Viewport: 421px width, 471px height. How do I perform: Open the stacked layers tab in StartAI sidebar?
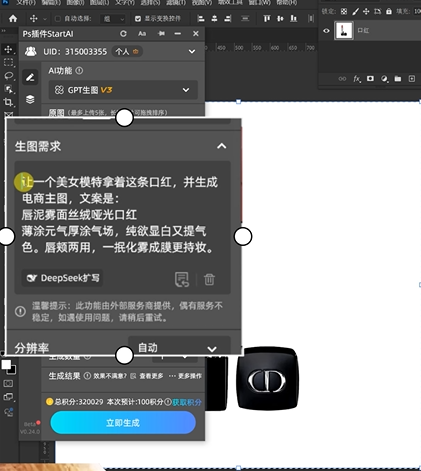click(x=30, y=99)
